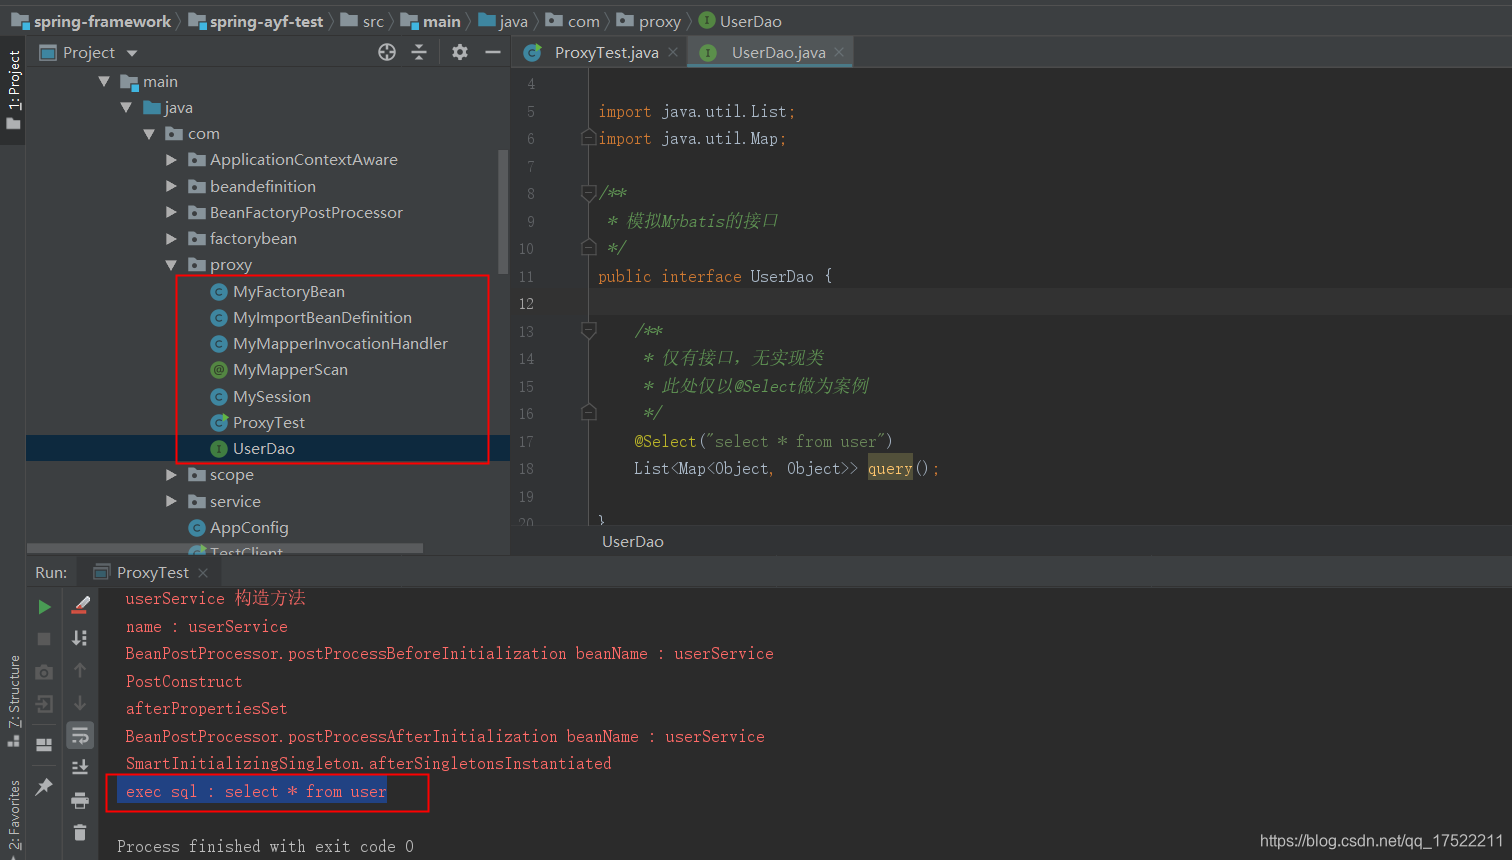Open MyMapperScan annotation

tap(290, 369)
